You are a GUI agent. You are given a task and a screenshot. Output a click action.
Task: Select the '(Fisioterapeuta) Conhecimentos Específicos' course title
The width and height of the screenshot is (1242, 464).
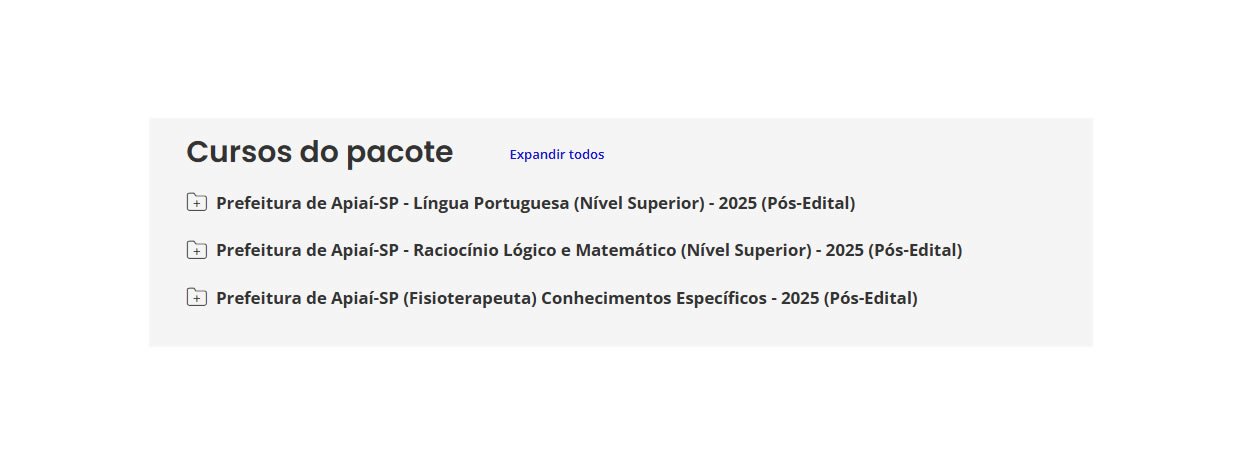566,298
